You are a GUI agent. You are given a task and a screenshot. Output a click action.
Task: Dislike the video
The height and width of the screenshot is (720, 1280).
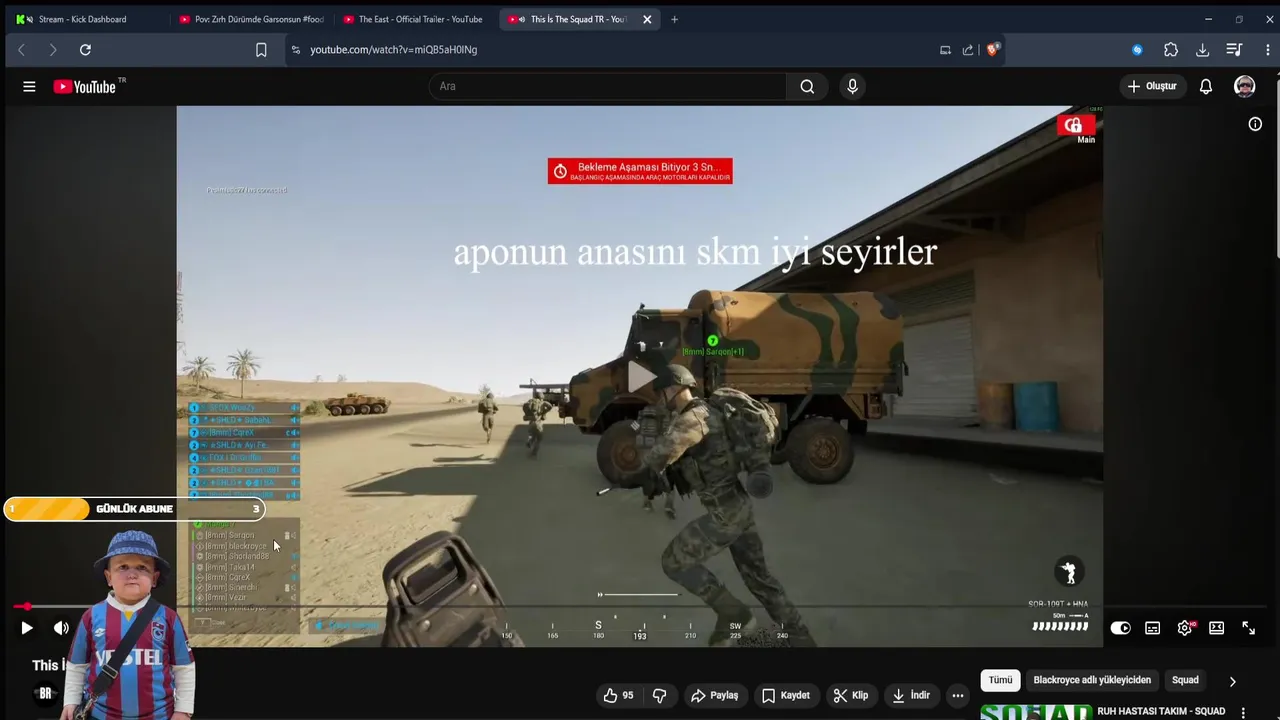click(659, 695)
